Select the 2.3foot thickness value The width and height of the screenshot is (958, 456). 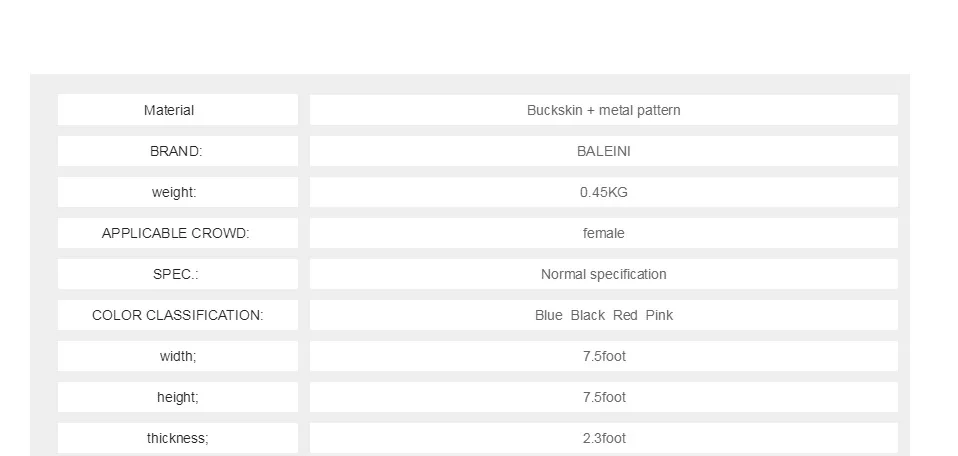pos(604,438)
